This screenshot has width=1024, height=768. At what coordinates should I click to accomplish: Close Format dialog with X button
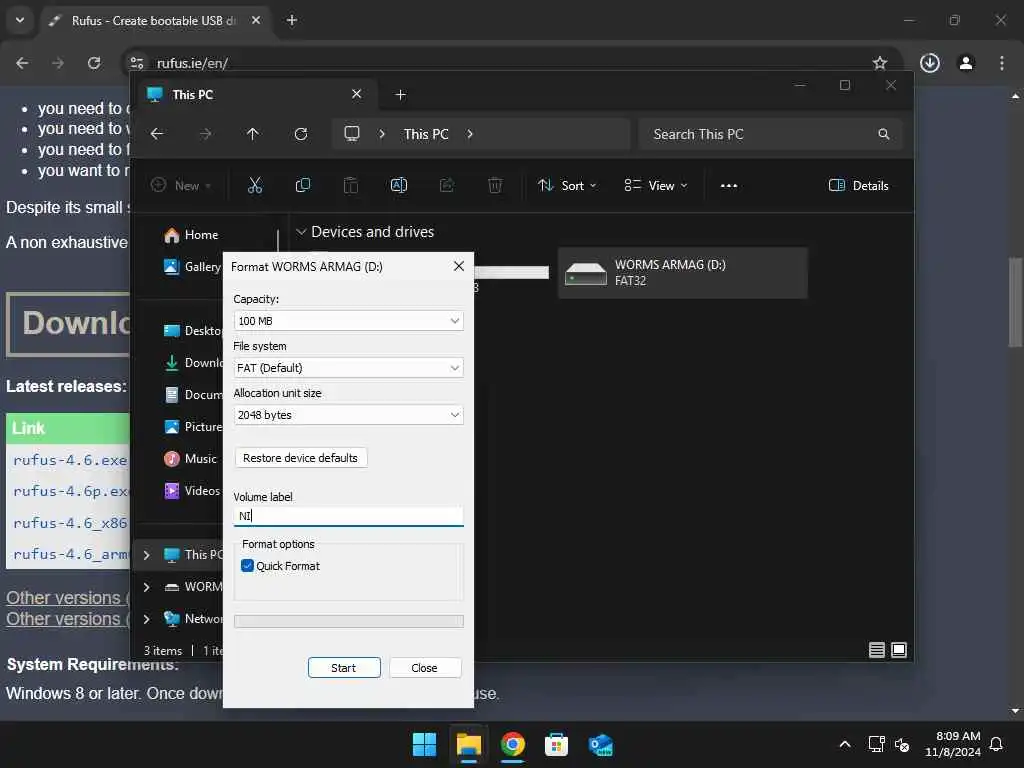click(x=459, y=266)
